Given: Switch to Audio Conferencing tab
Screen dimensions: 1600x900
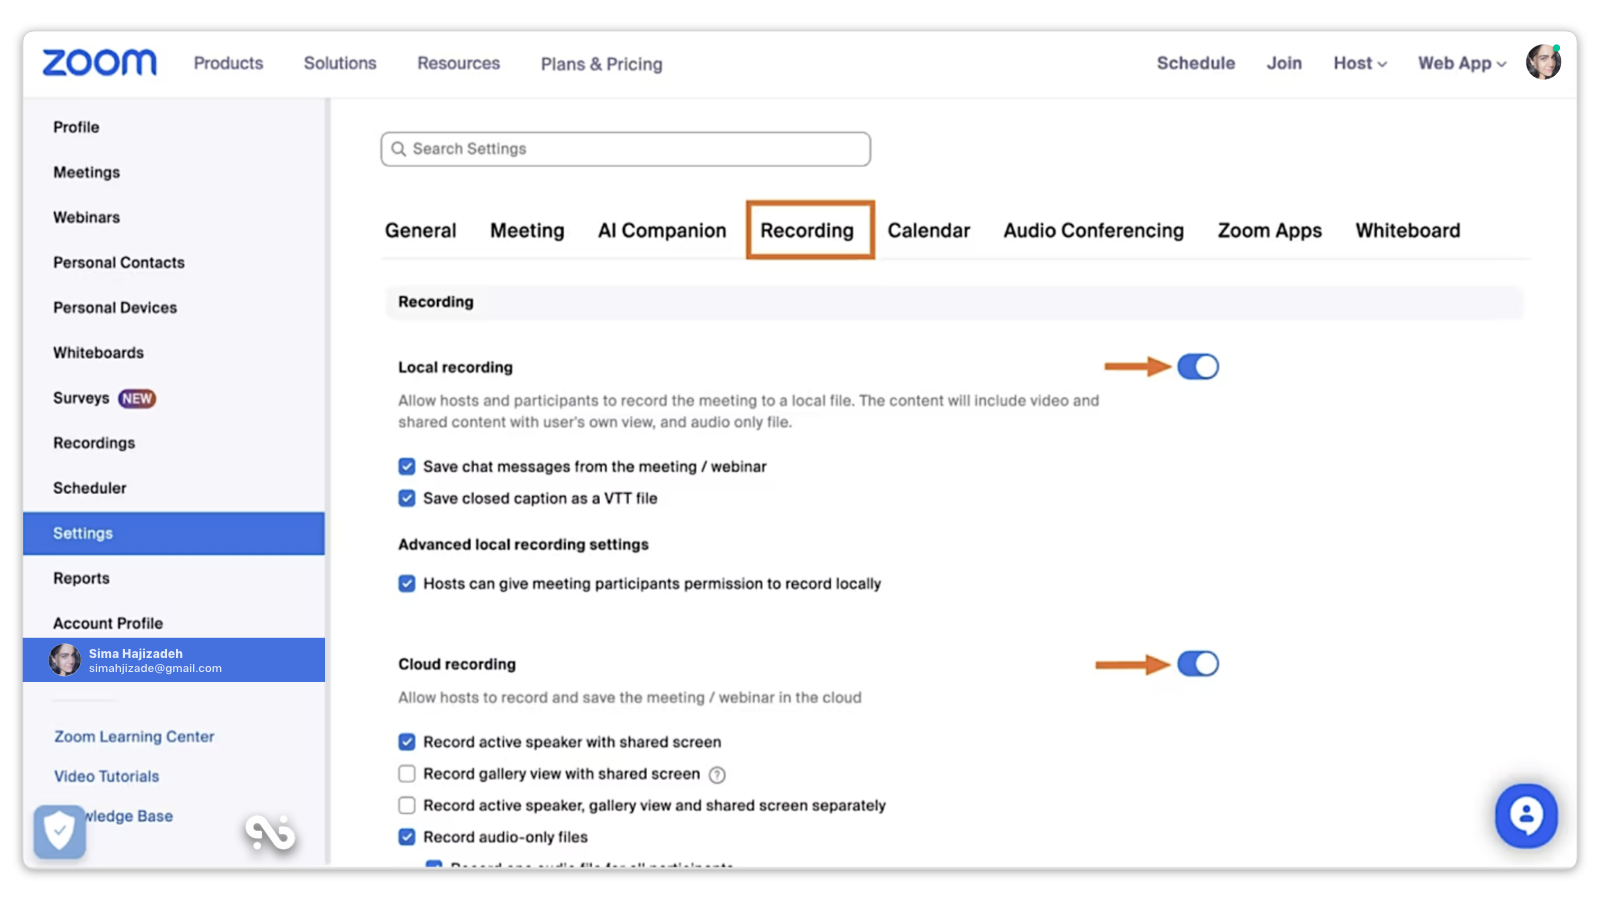Looking at the screenshot, I should (1094, 231).
